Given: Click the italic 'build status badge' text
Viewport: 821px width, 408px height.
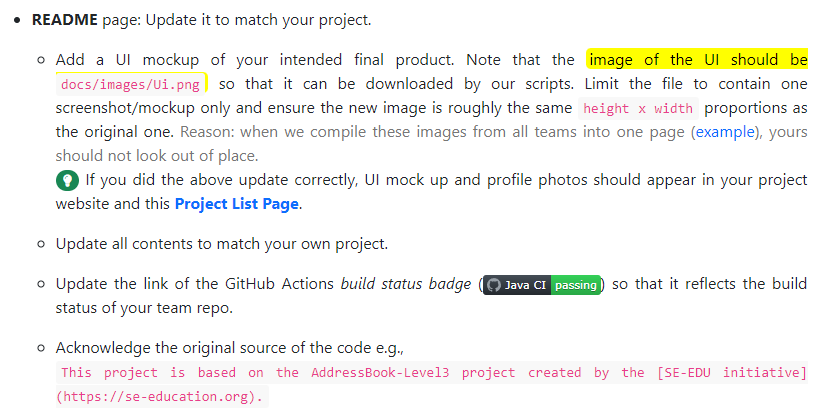Looking at the screenshot, I should pos(406,284).
